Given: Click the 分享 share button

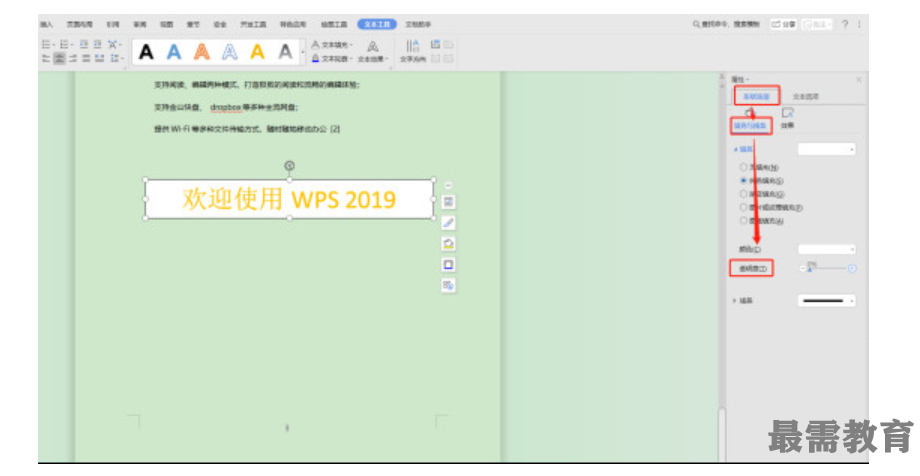Looking at the screenshot, I should (783, 24).
